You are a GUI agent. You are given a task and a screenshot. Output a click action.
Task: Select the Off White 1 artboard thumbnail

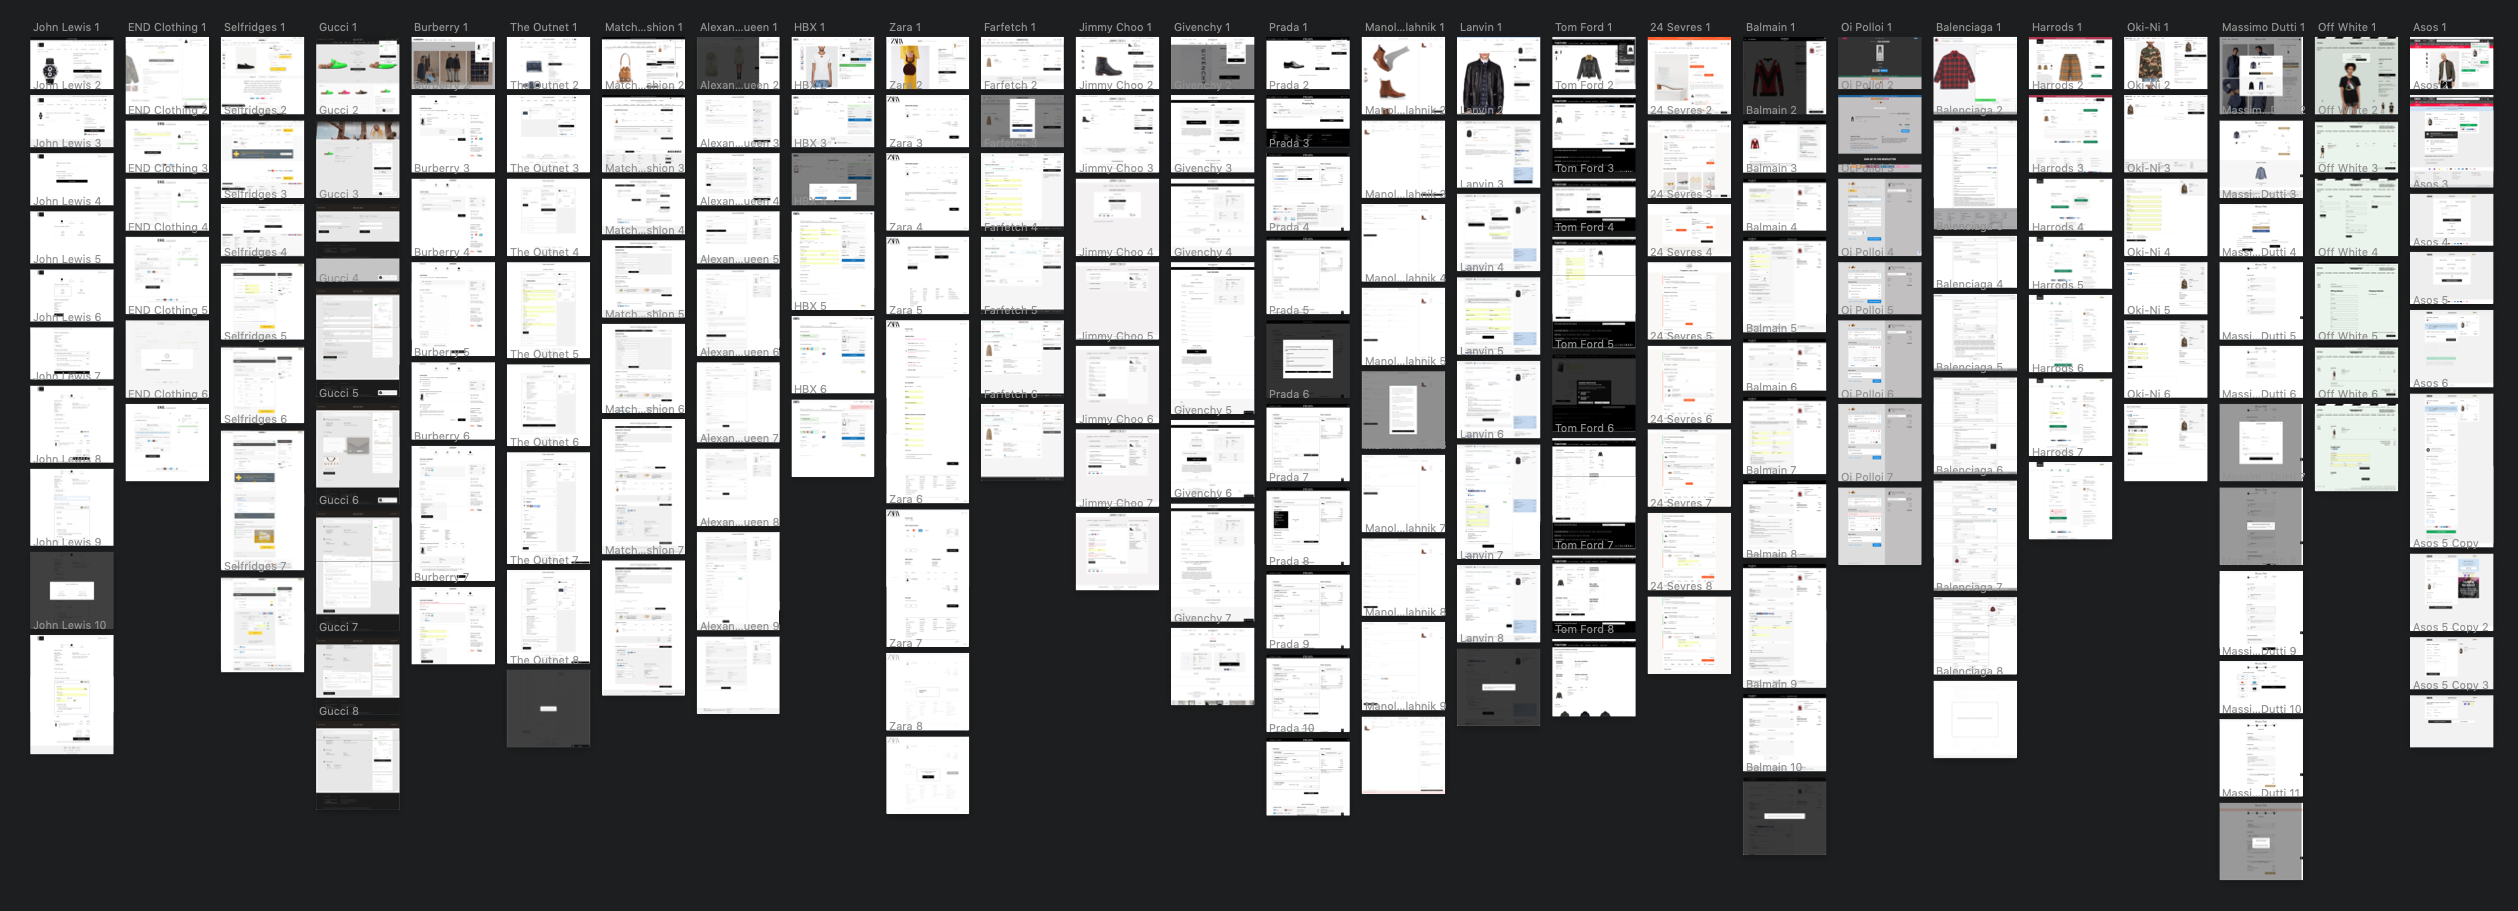(2356, 76)
